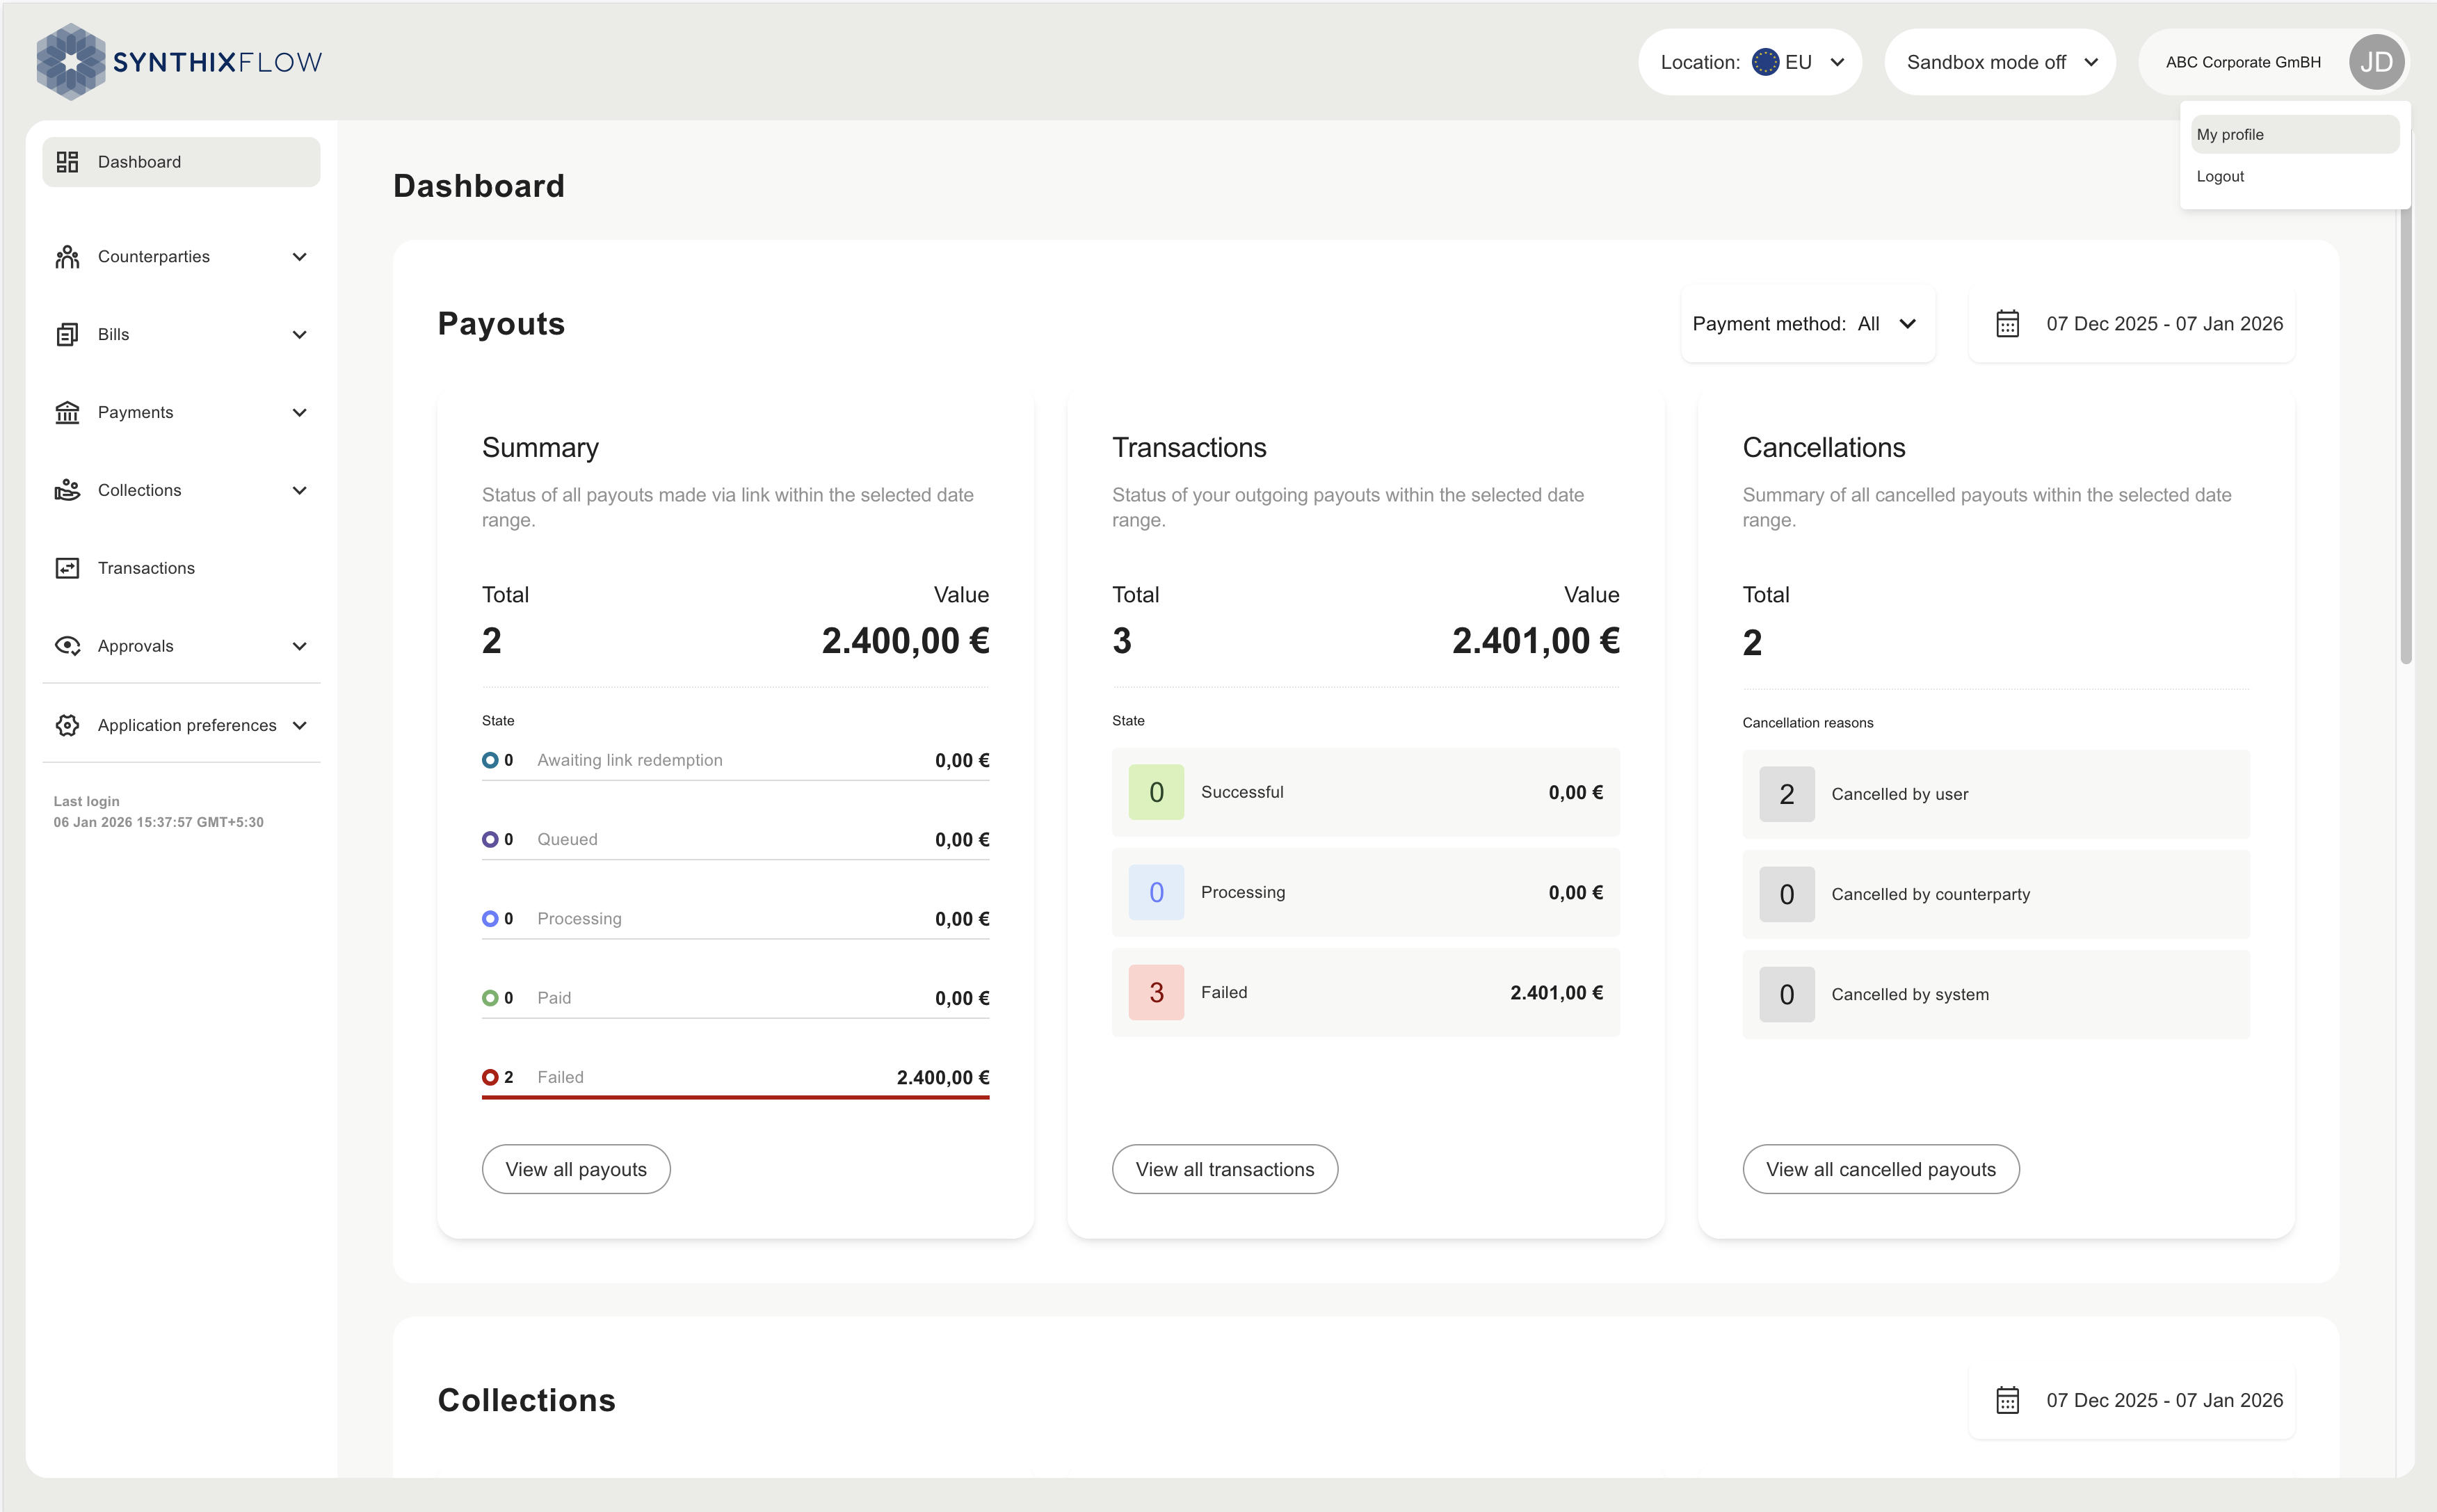
Task: Click View all payouts button
Action: 576,1169
